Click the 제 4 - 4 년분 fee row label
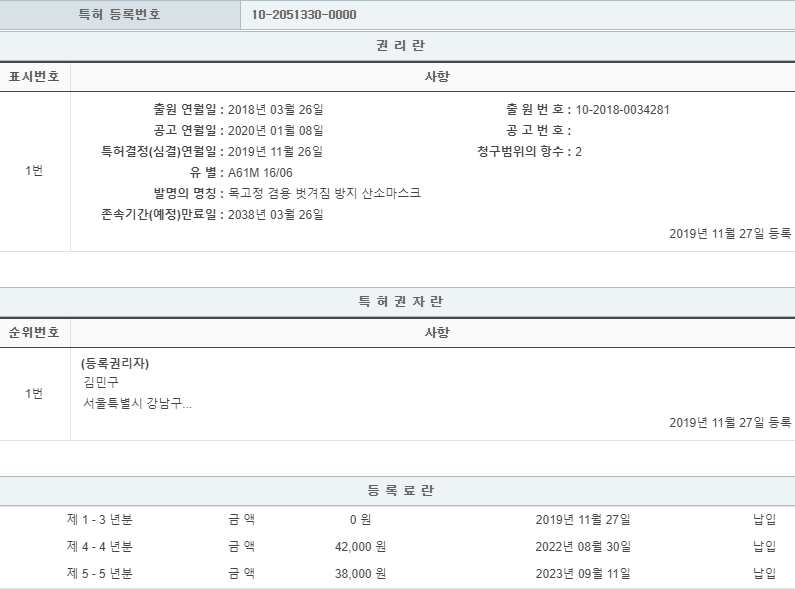Screen dimensions: 795x589 (x=99, y=546)
